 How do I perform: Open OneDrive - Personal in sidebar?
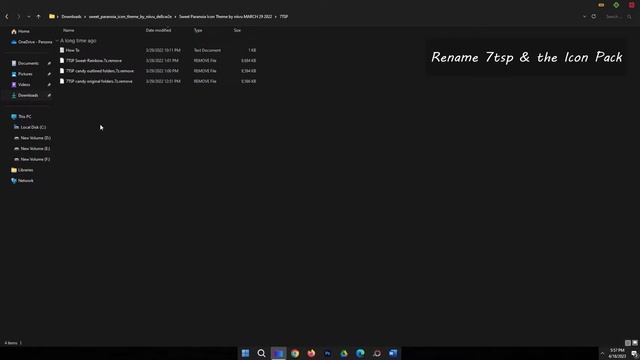pyautogui.click(x=32, y=42)
